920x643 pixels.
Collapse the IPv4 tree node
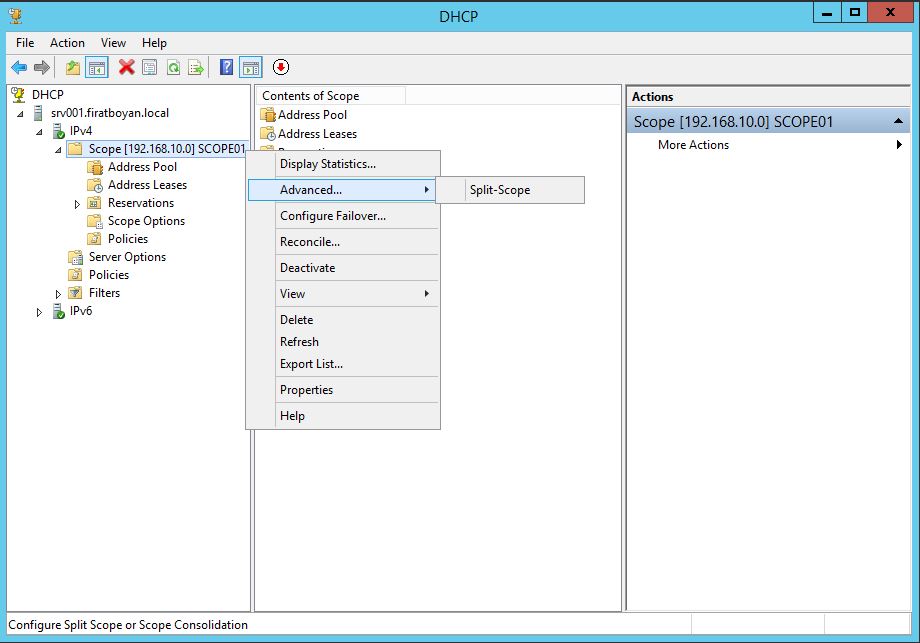(x=39, y=132)
